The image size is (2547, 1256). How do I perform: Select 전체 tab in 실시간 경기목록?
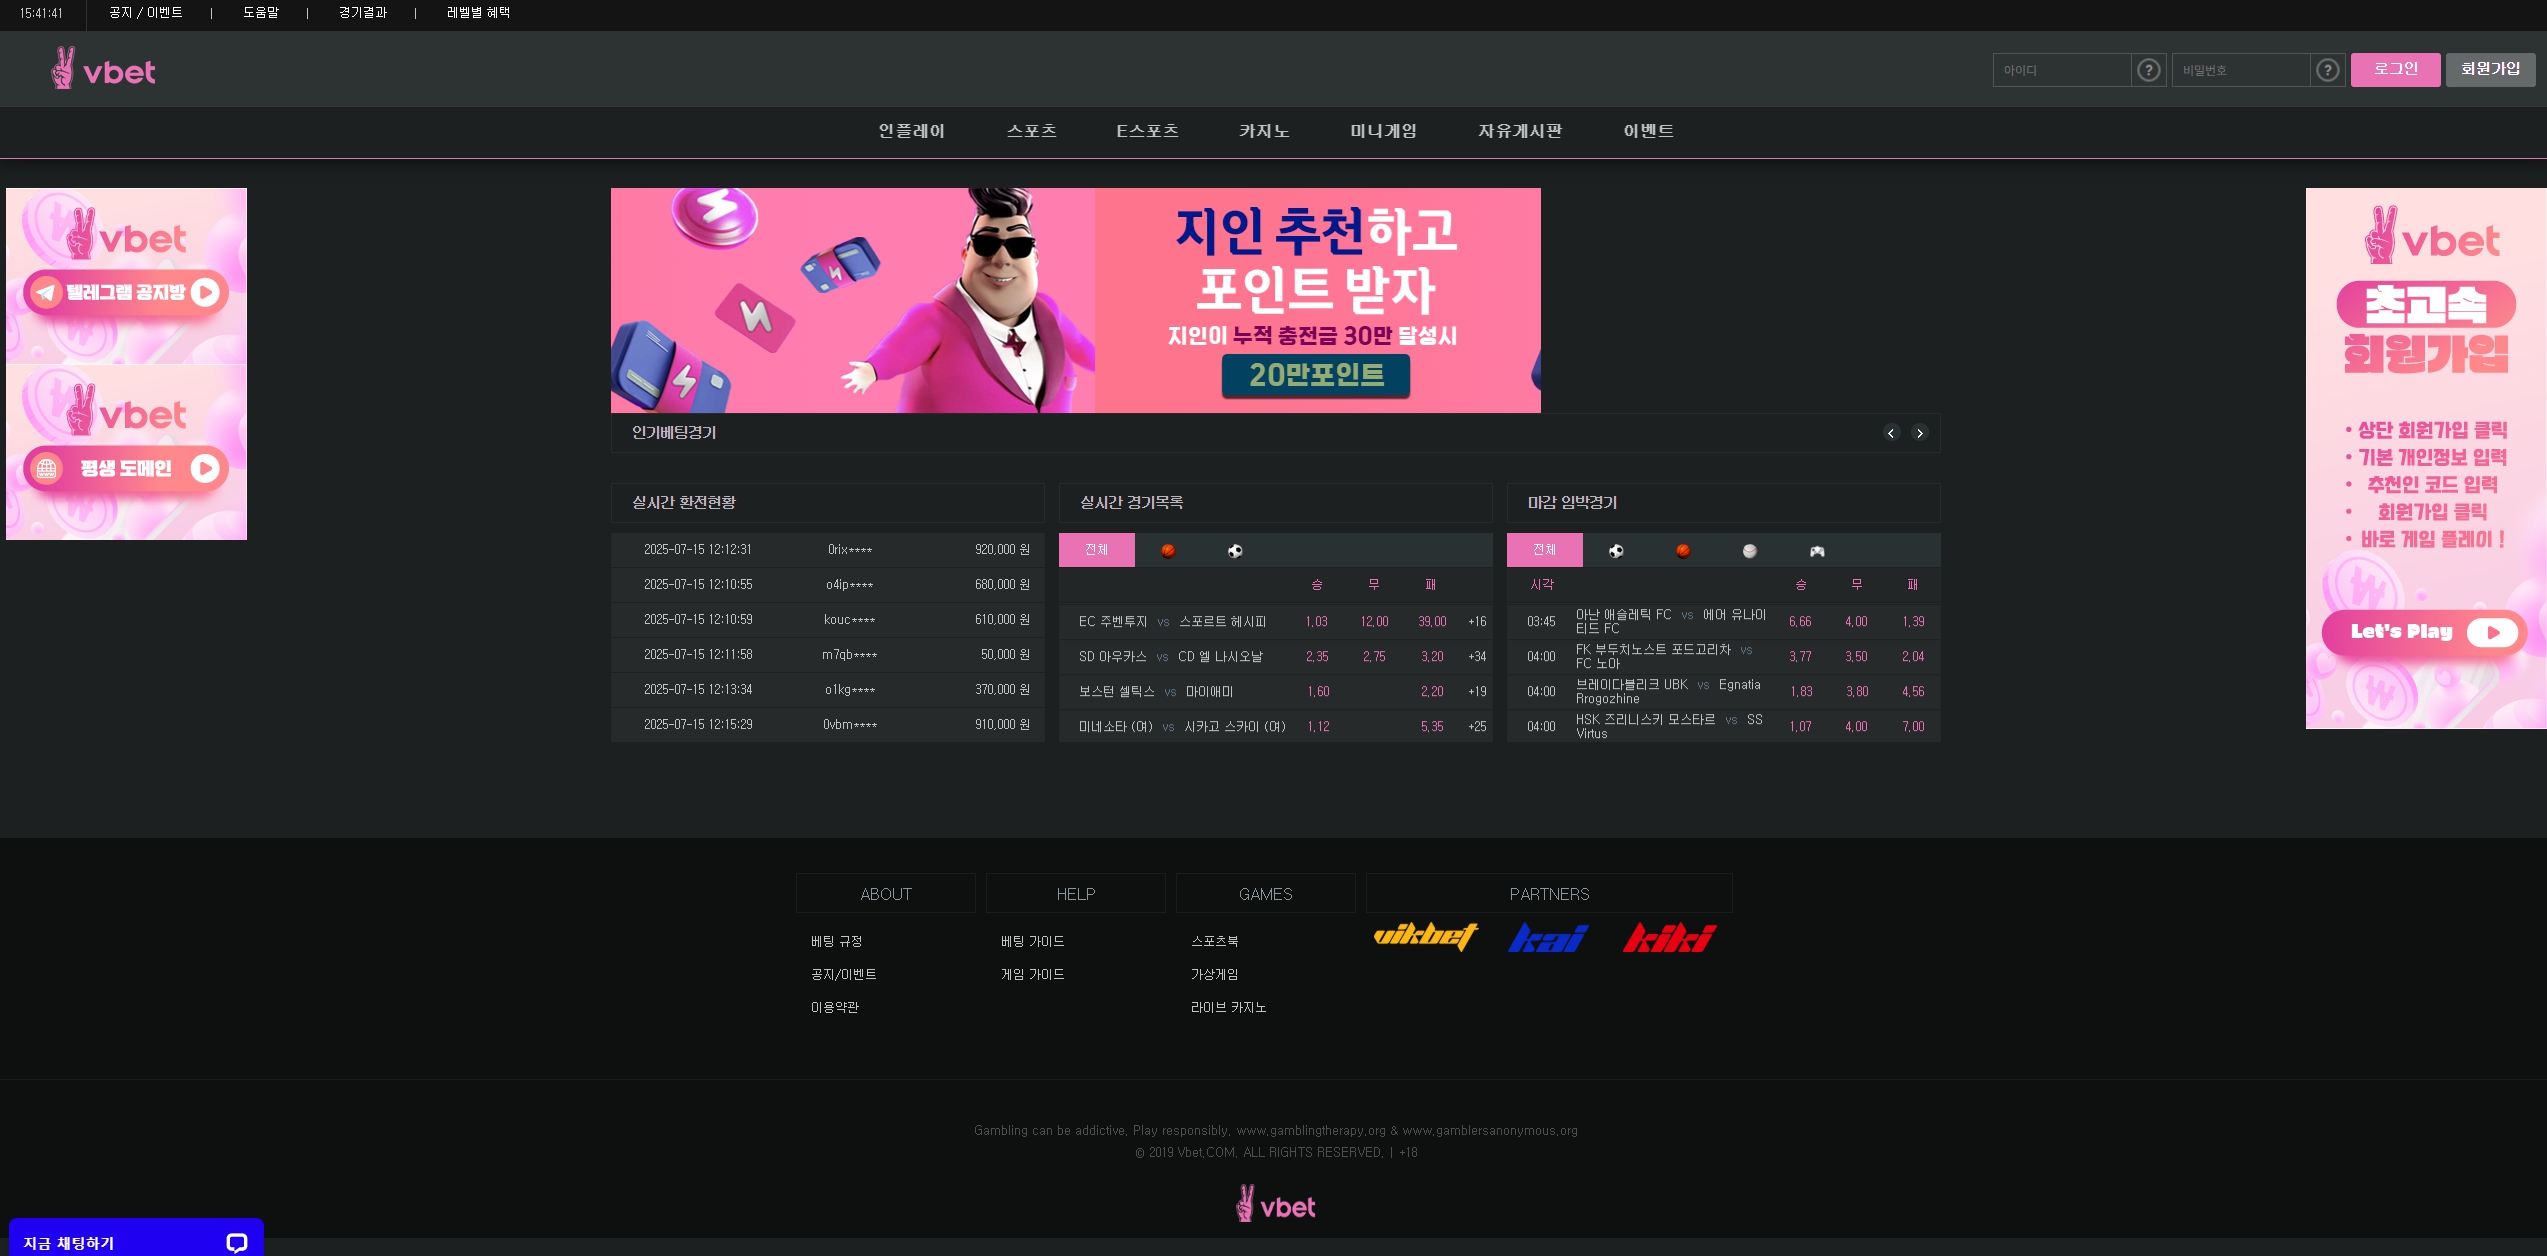[1097, 550]
